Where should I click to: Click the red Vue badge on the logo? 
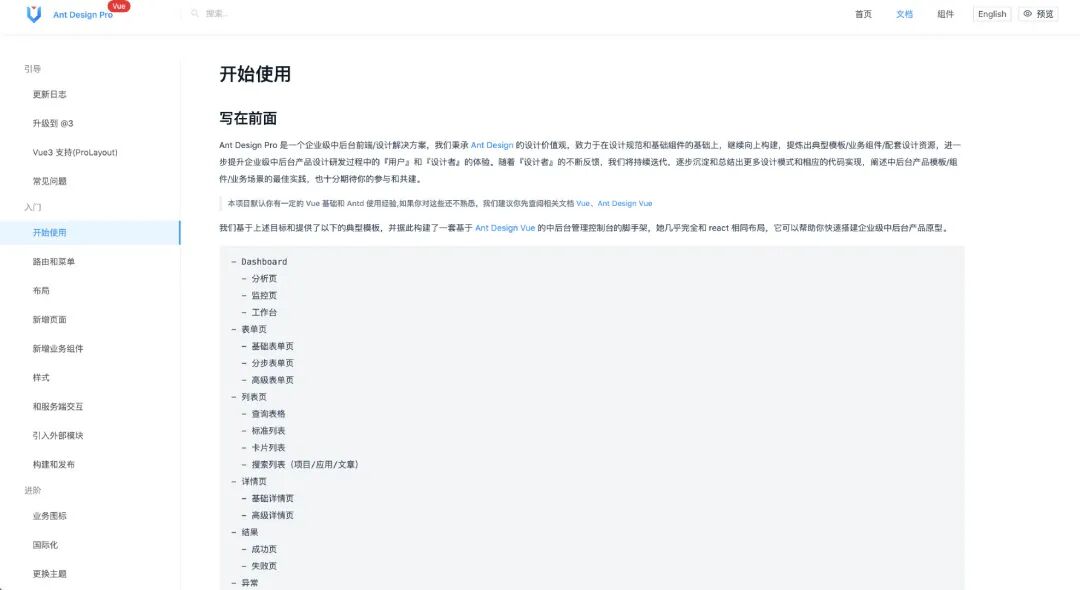[119, 5]
